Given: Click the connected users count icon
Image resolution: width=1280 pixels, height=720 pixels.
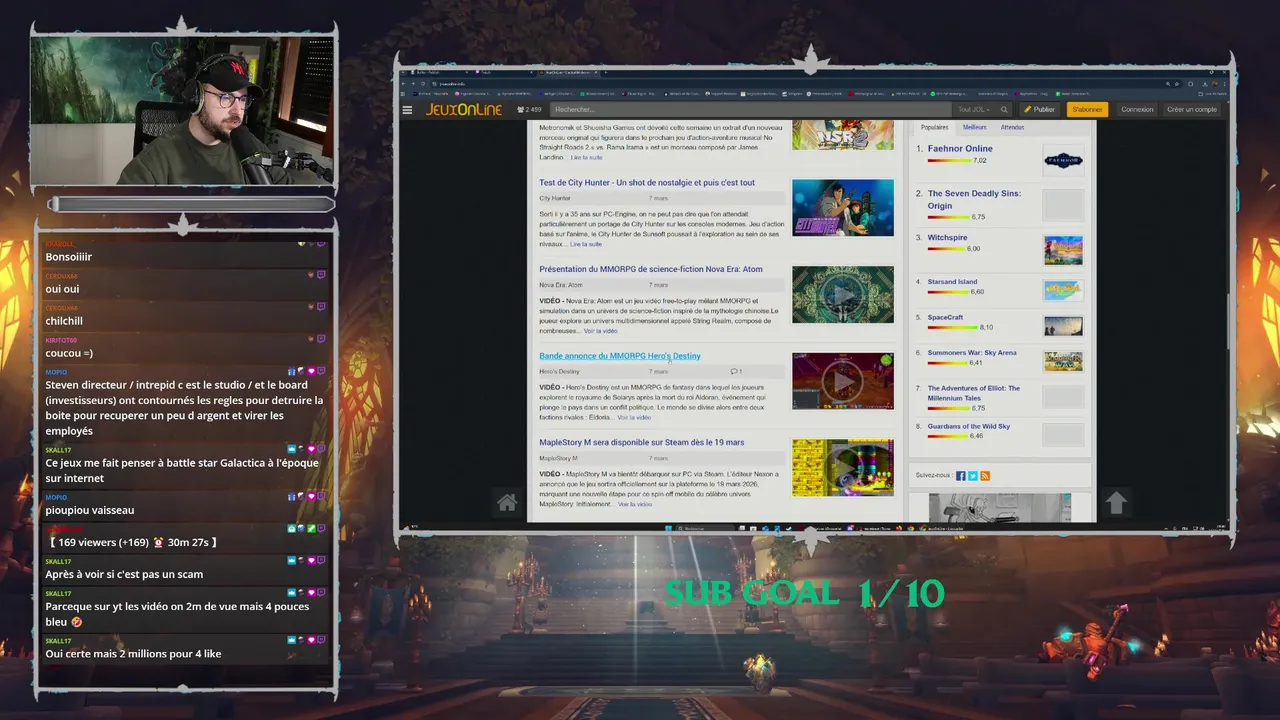Looking at the screenshot, I should pyautogui.click(x=521, y=110).
